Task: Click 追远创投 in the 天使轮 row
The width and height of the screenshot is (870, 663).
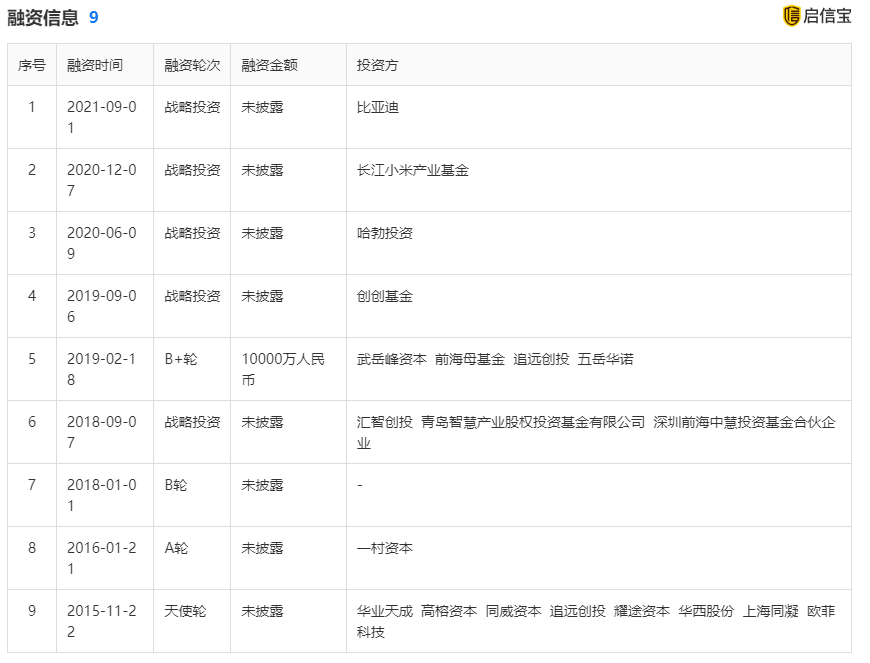Action: tap(578, 611)
